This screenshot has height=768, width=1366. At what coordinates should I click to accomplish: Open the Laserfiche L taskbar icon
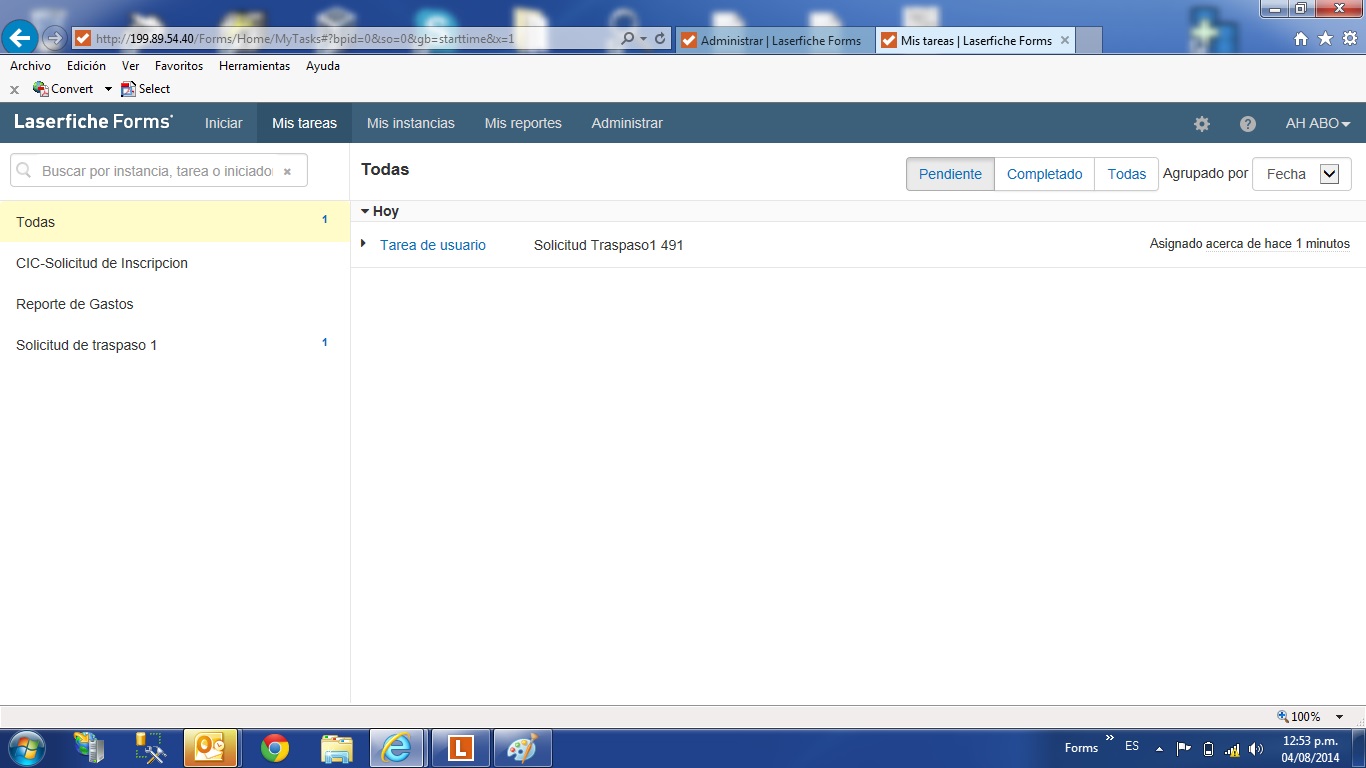coord(460,748)
